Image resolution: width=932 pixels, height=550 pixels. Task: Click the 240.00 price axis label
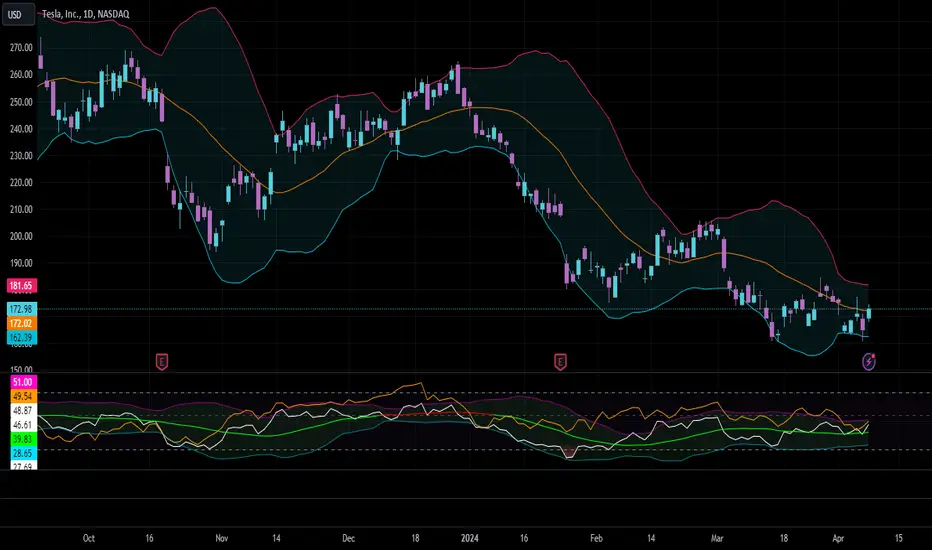click(21, 129)
